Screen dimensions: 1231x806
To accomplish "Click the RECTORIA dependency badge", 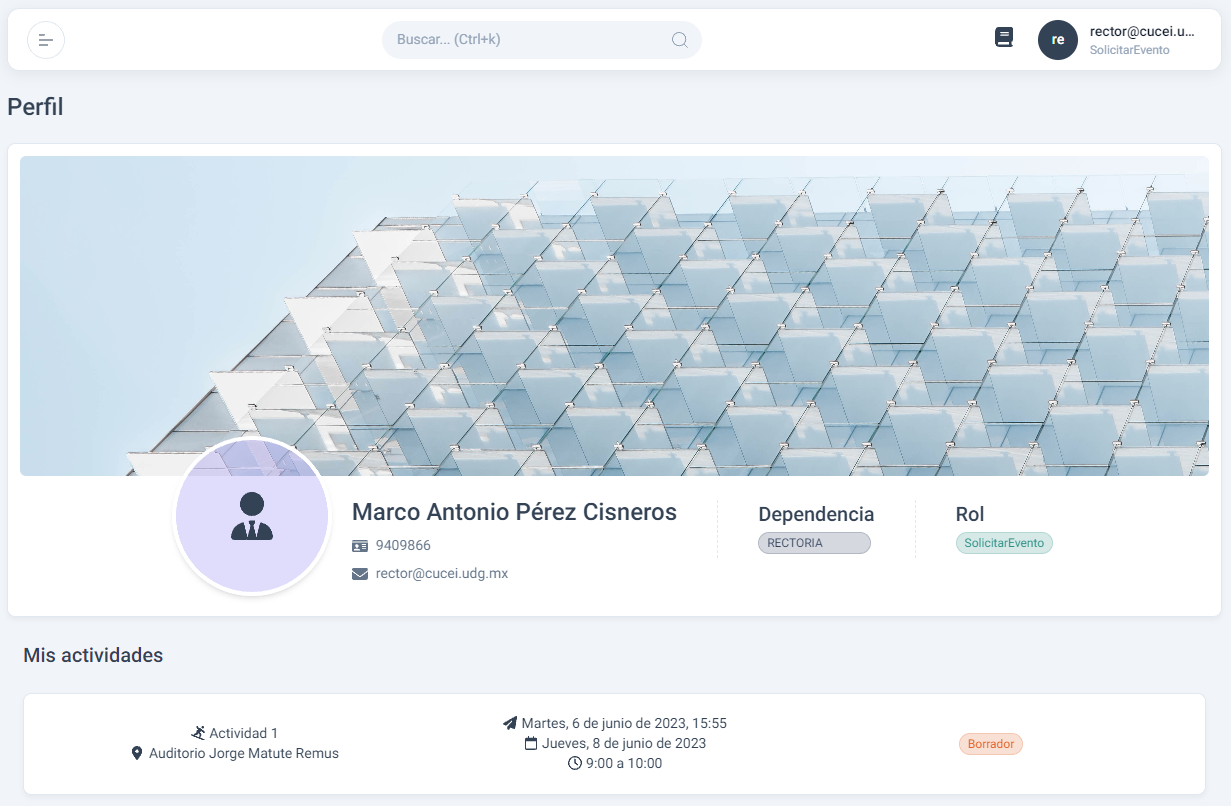I will point(814,543).
